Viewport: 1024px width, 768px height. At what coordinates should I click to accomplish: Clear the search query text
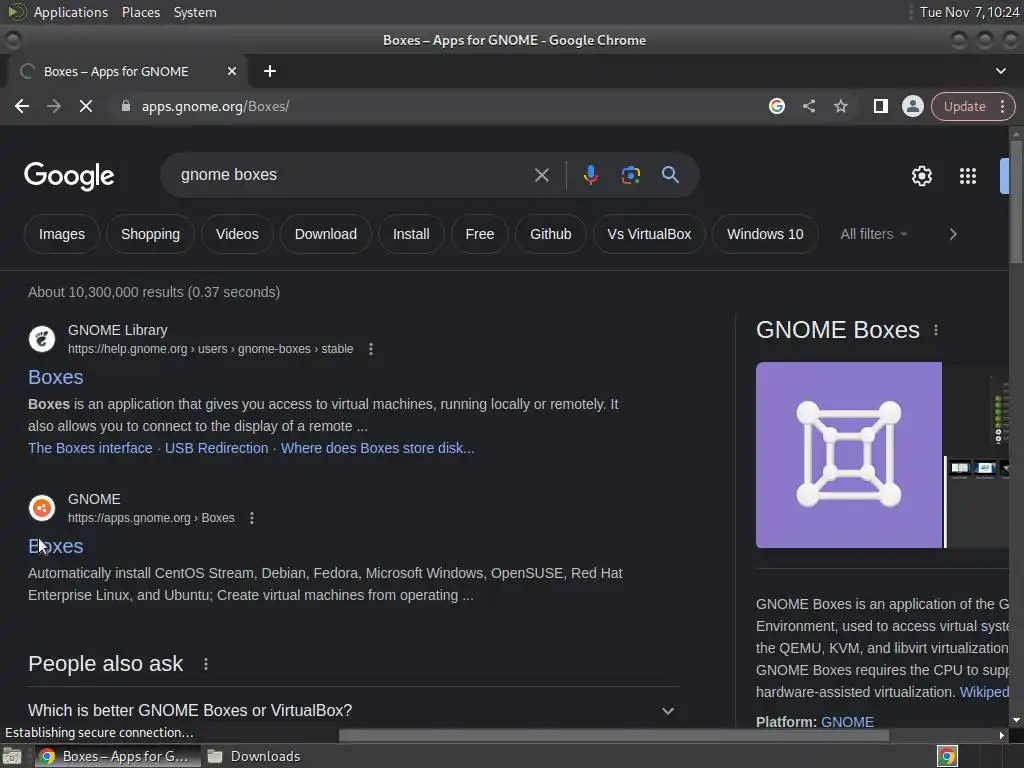[x=541, y=175]
